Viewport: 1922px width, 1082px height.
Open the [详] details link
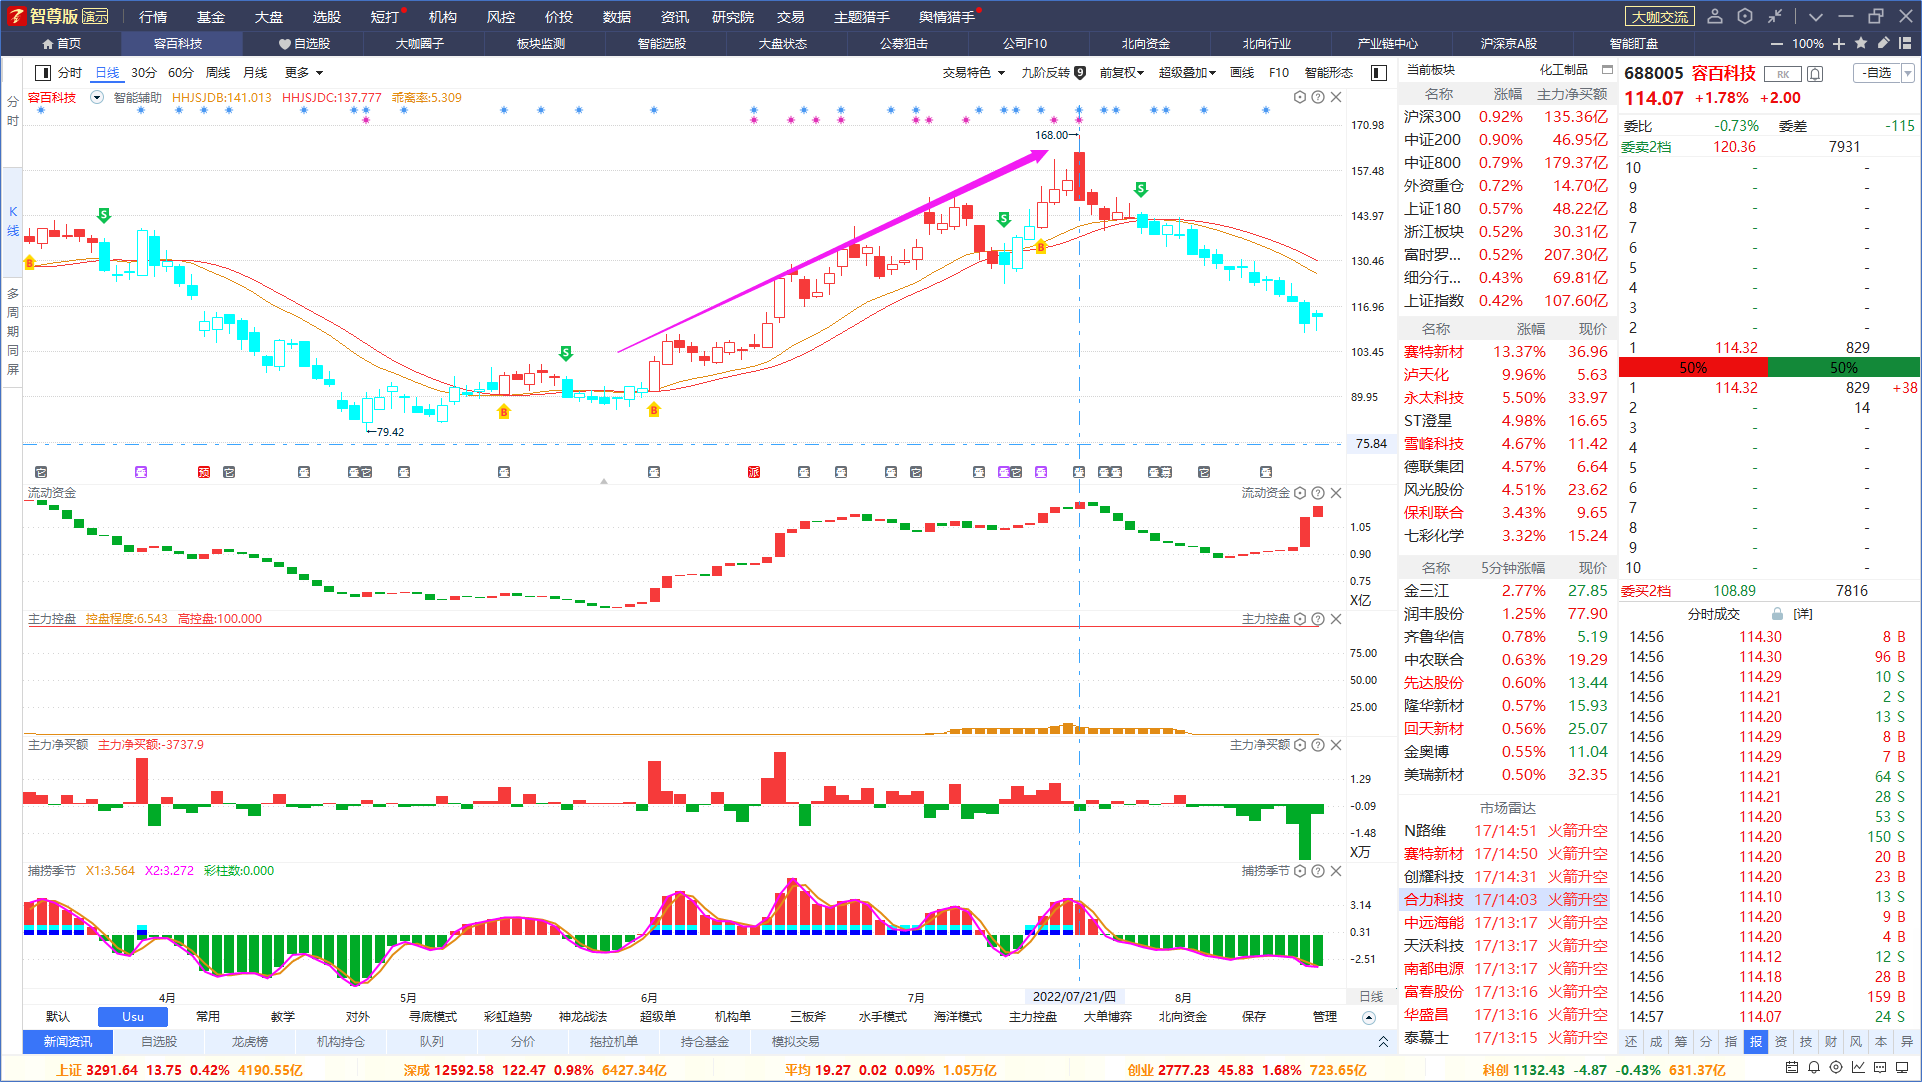tap(1803, 614)
